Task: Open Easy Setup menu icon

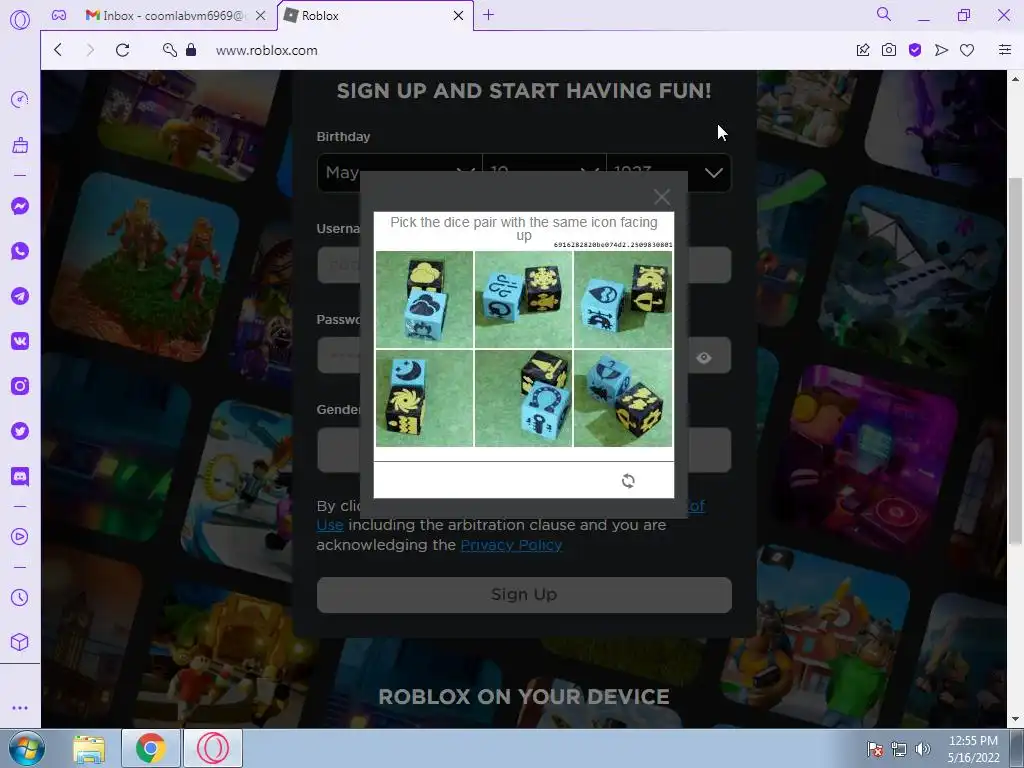Action: tap(1005, 50)
